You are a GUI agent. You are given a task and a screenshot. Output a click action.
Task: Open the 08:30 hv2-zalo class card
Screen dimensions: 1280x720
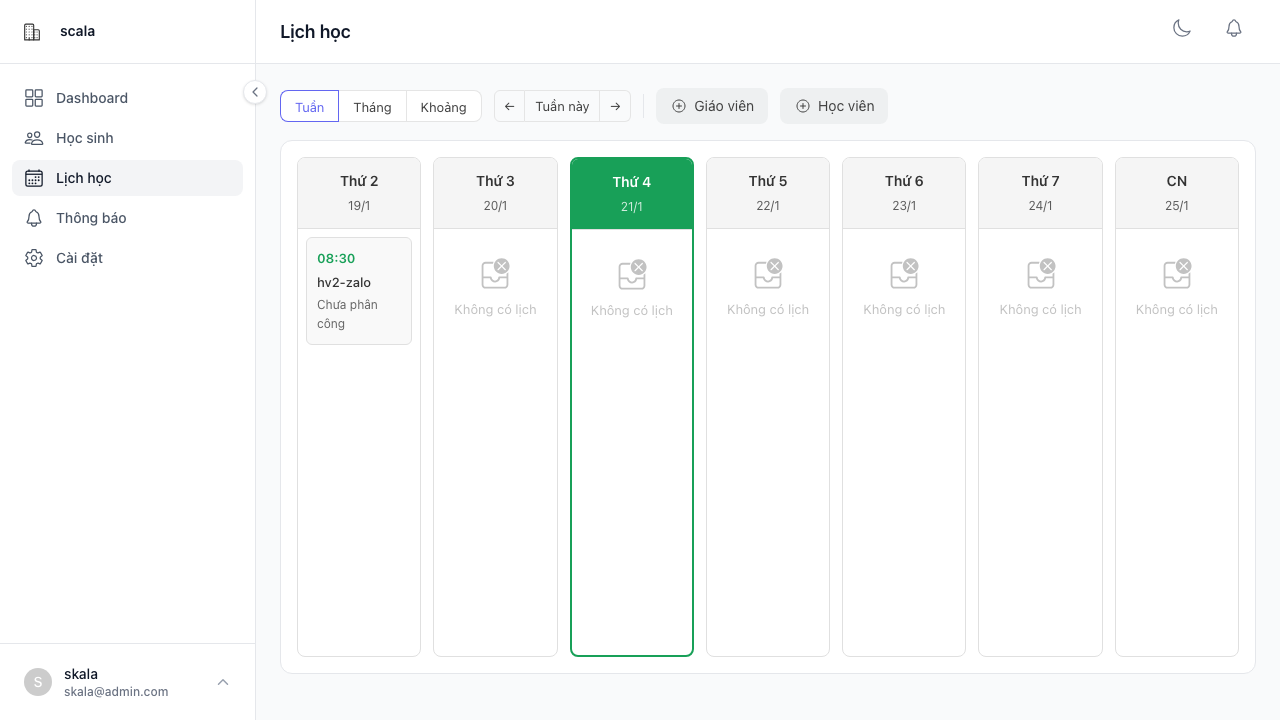[359, 291]
